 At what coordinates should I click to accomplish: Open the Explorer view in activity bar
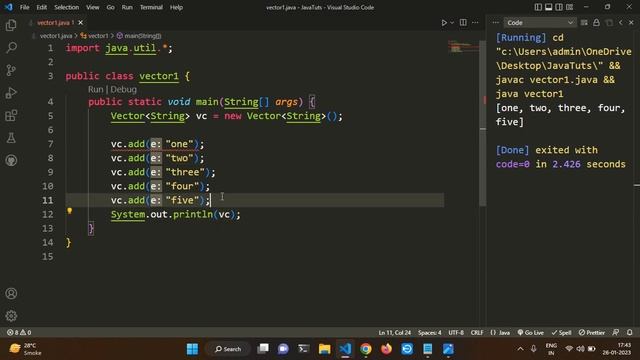[11, 25]
